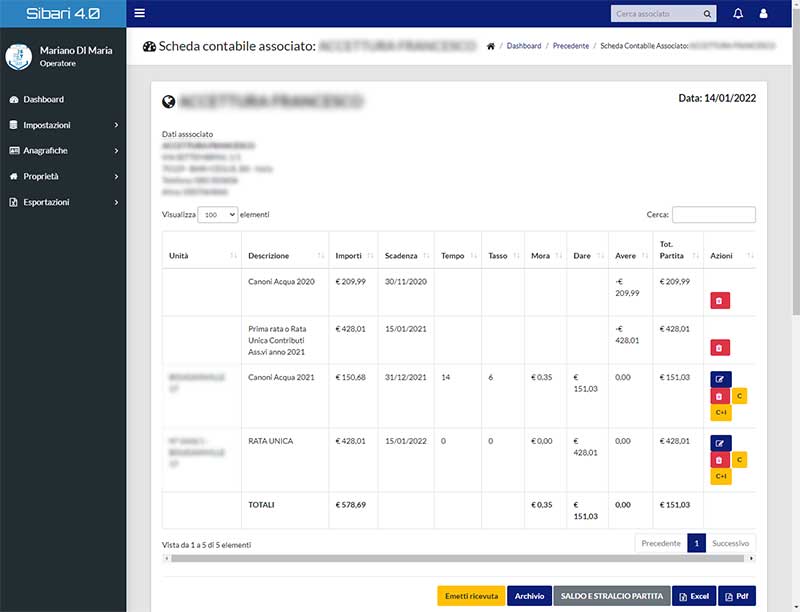The image size is (800, 612).
Task: Export the table to Excel
Action: [x=694, y=596]
